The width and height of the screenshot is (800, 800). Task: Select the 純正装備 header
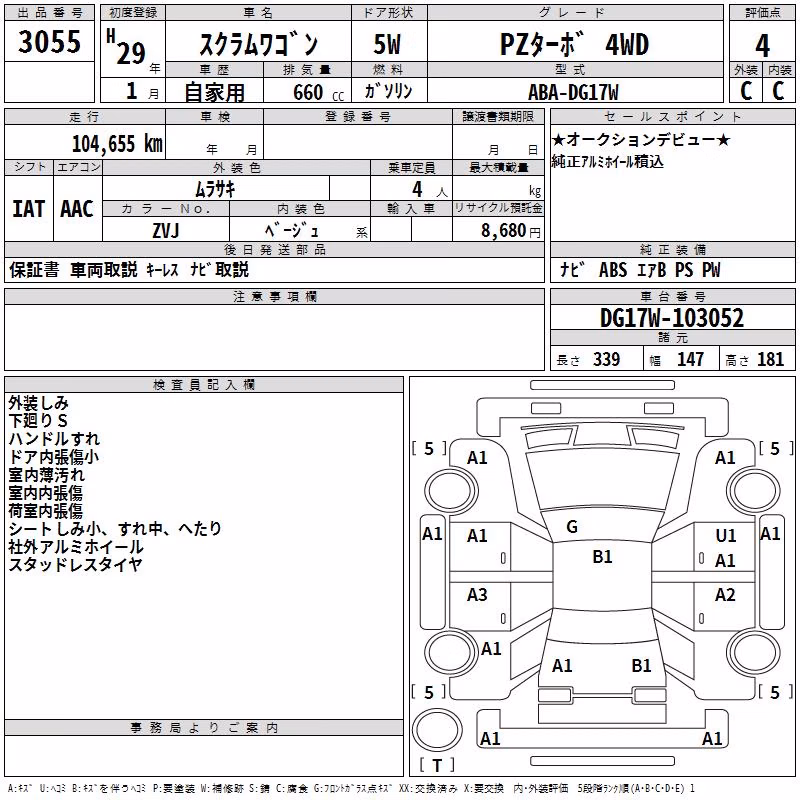point(672,249)
